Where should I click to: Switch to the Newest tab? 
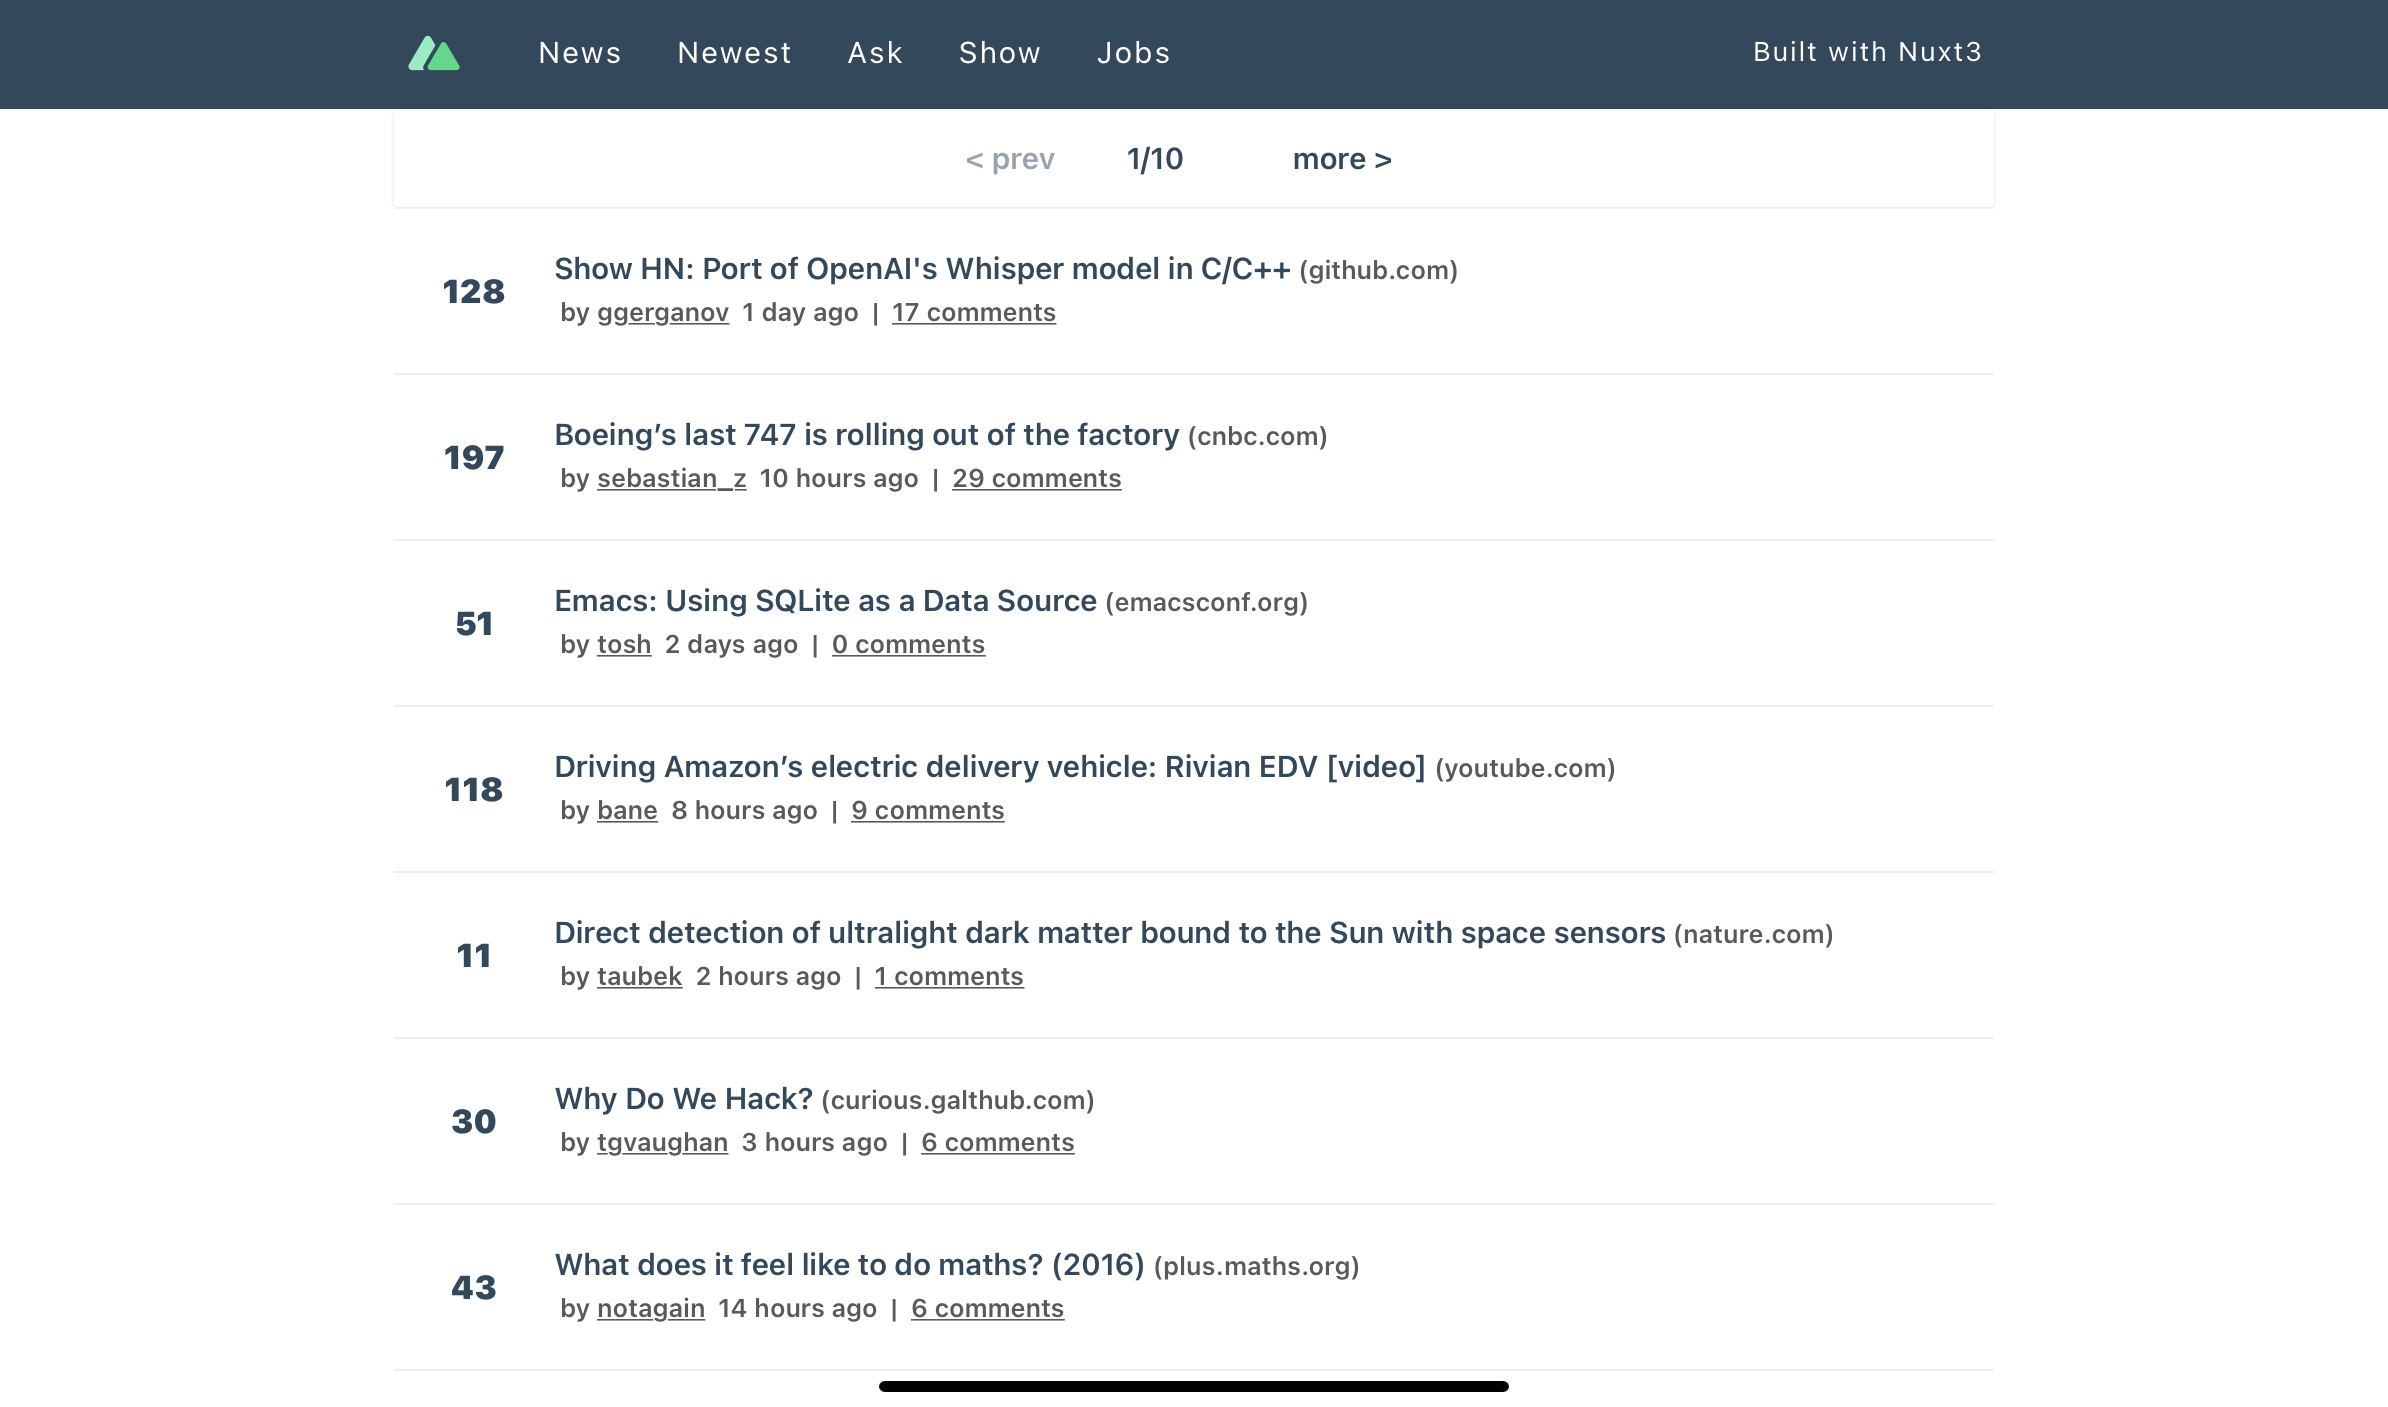[734, 53]
